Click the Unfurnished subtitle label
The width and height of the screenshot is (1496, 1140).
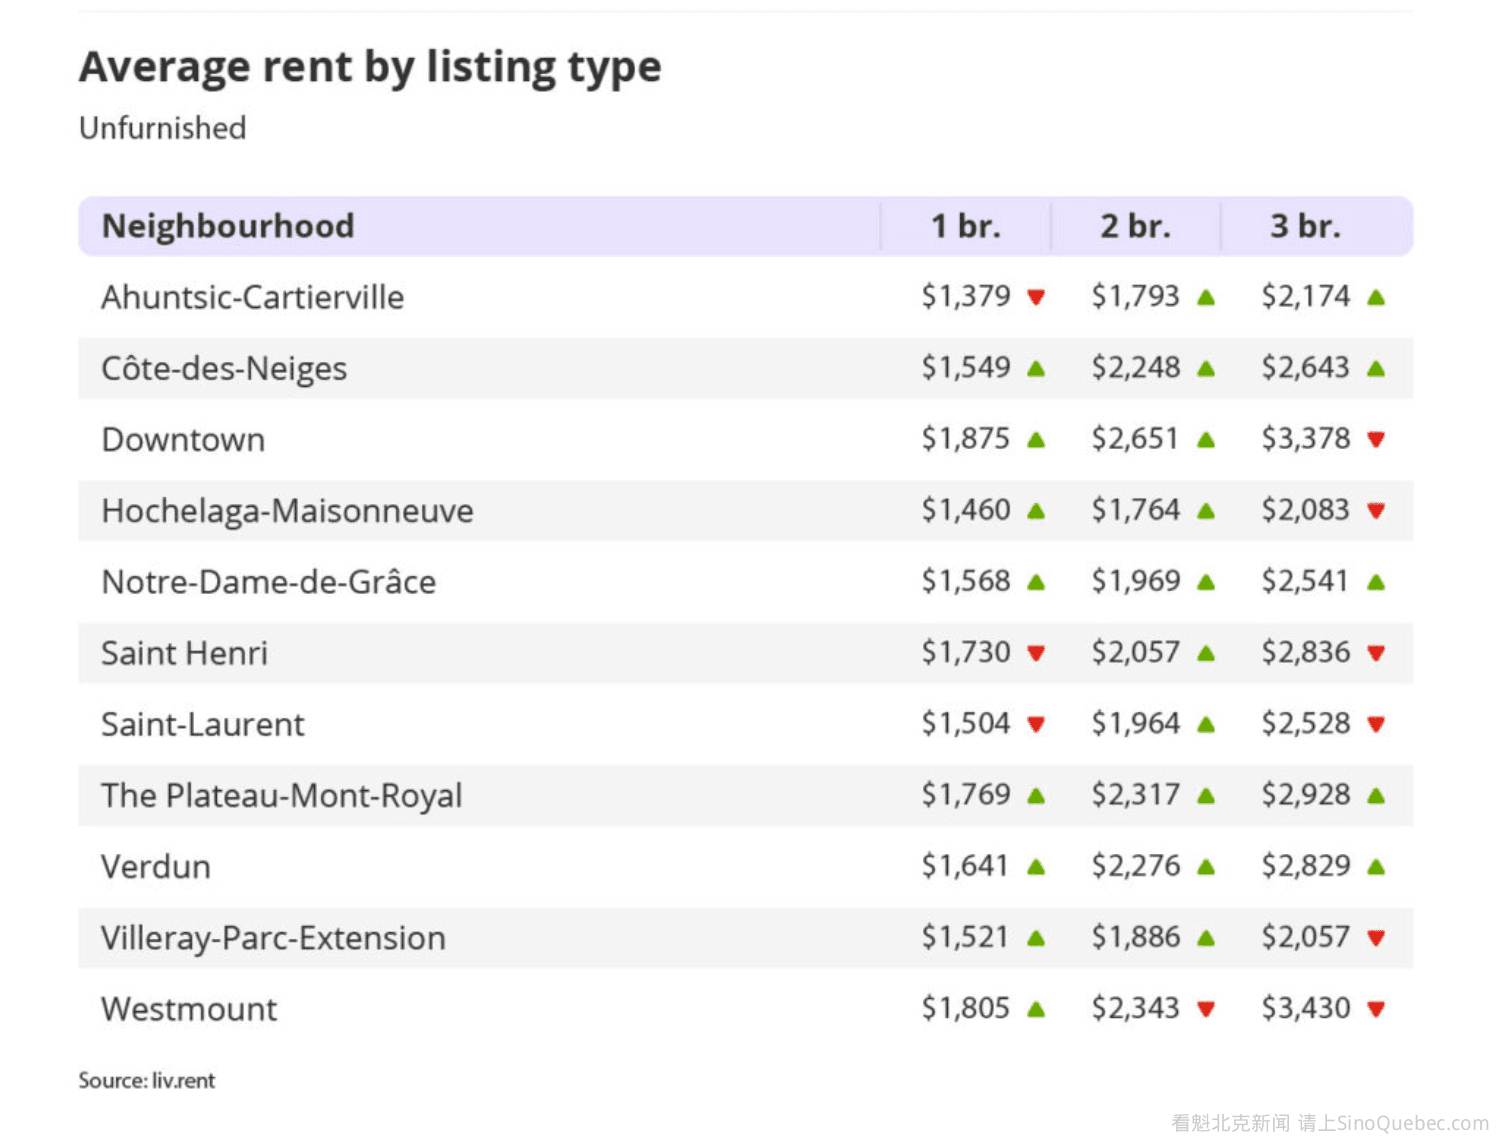[x=162, y=128]
